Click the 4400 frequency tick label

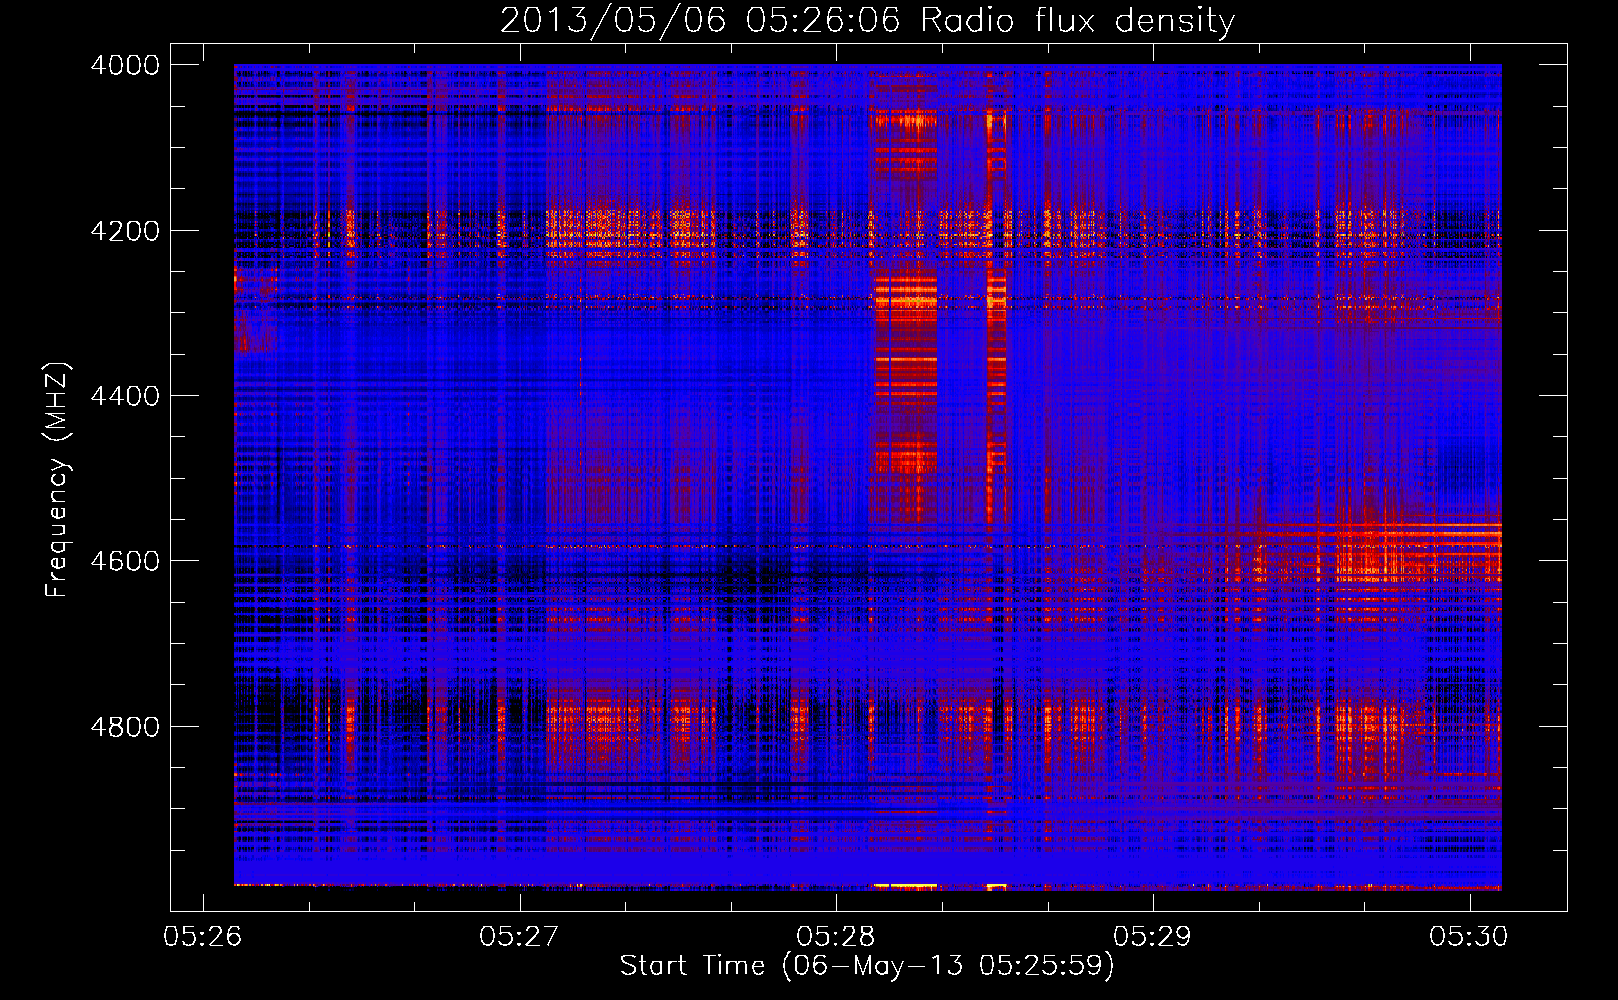[125, 396]
